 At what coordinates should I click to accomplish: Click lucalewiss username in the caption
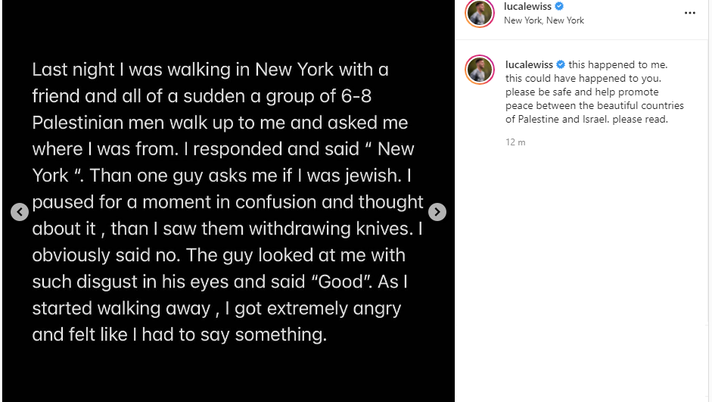pos(529,64)
